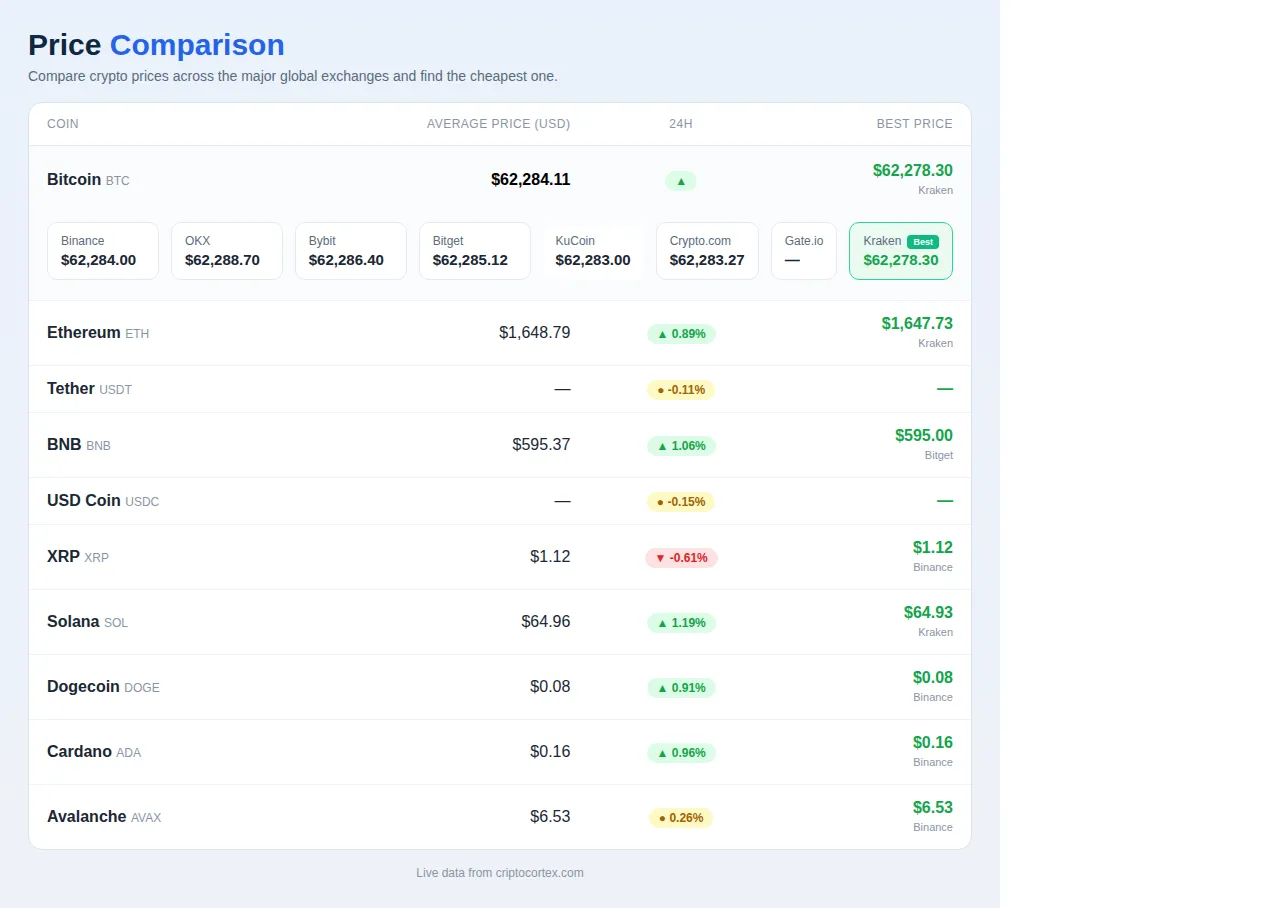Click BNB's best price $595.00
This screenshot has height=908, width=1280.
(924, 436)
